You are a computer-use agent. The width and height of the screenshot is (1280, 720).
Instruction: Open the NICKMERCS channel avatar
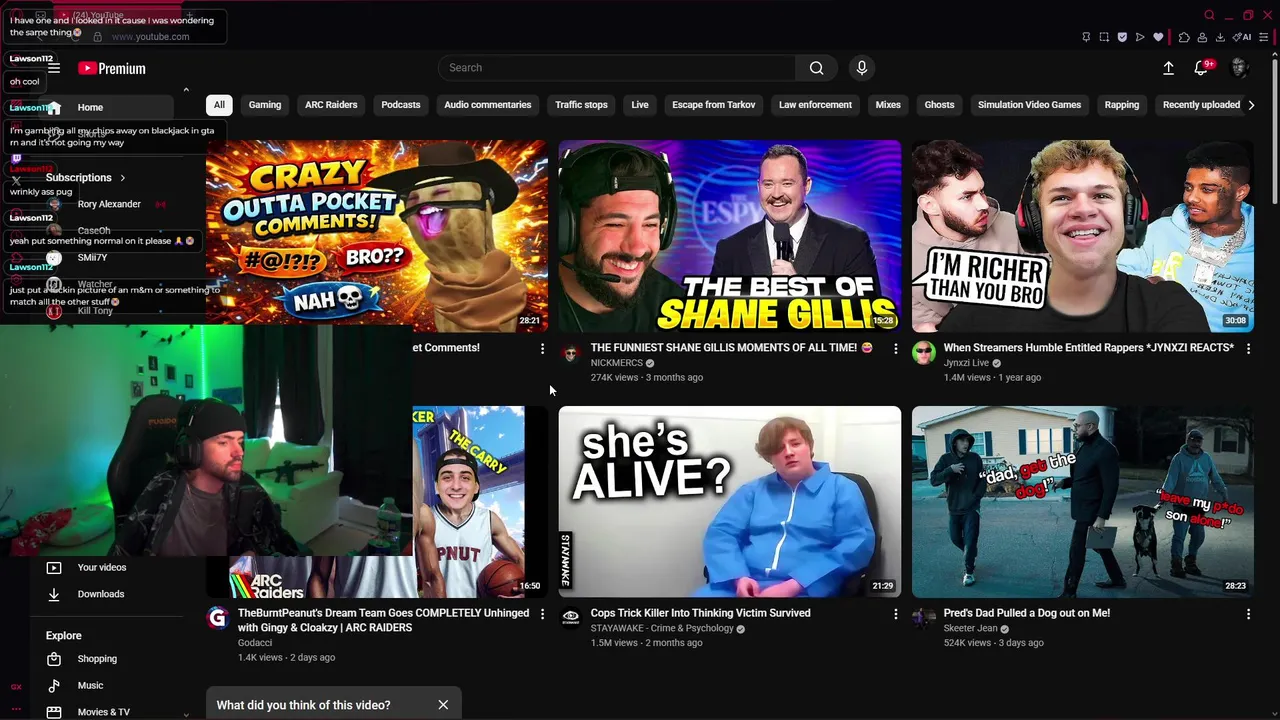(570, 353)
